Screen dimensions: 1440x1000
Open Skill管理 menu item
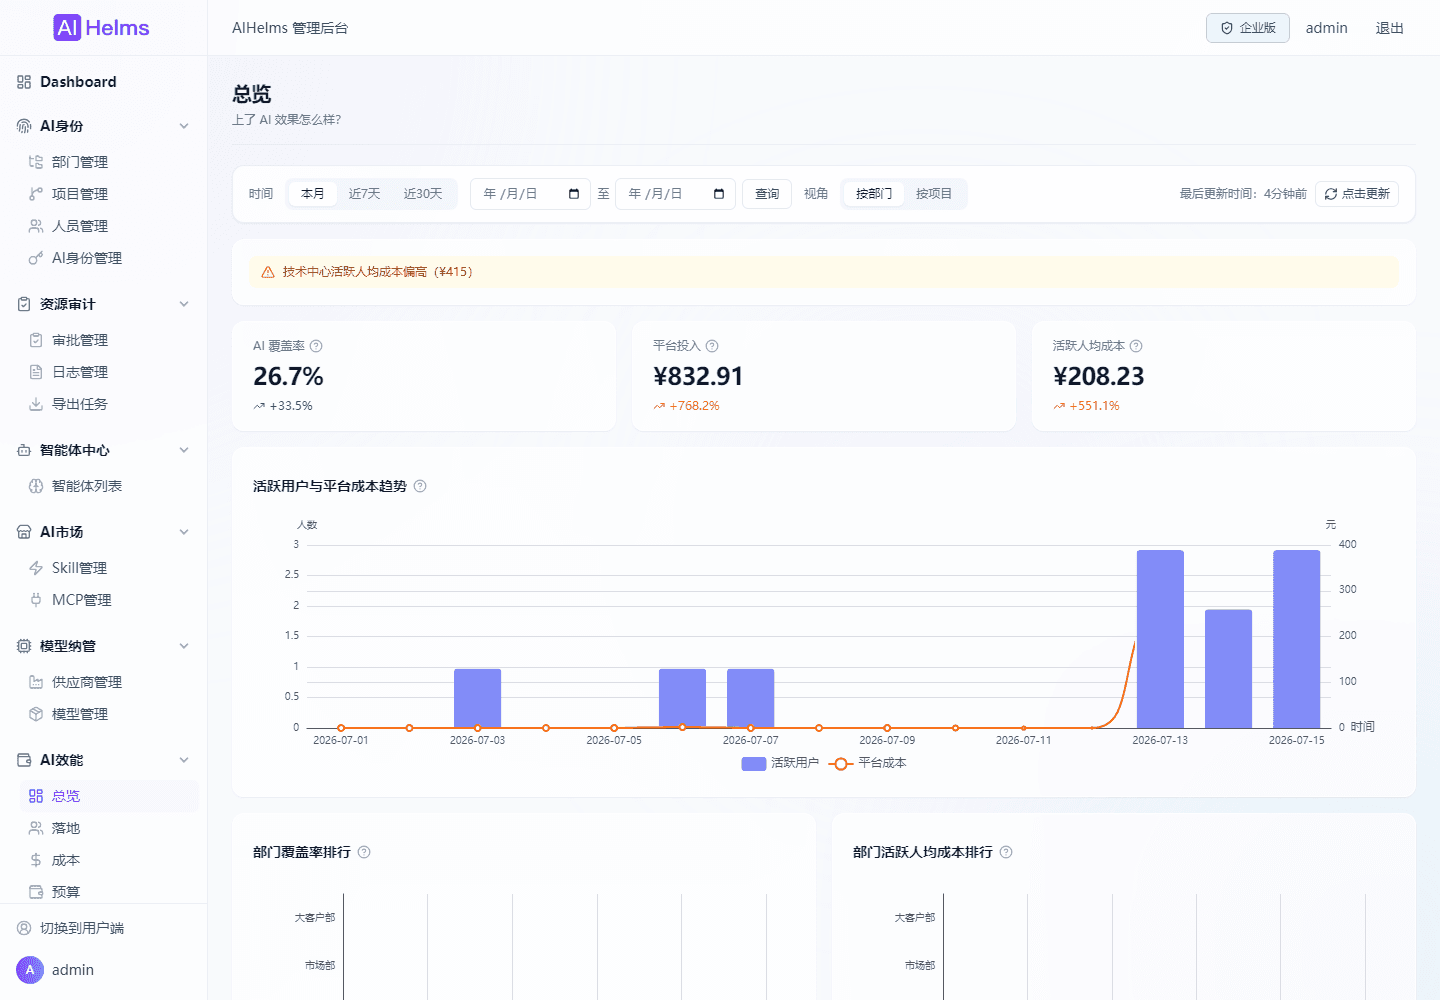click(x=109, y=568)
